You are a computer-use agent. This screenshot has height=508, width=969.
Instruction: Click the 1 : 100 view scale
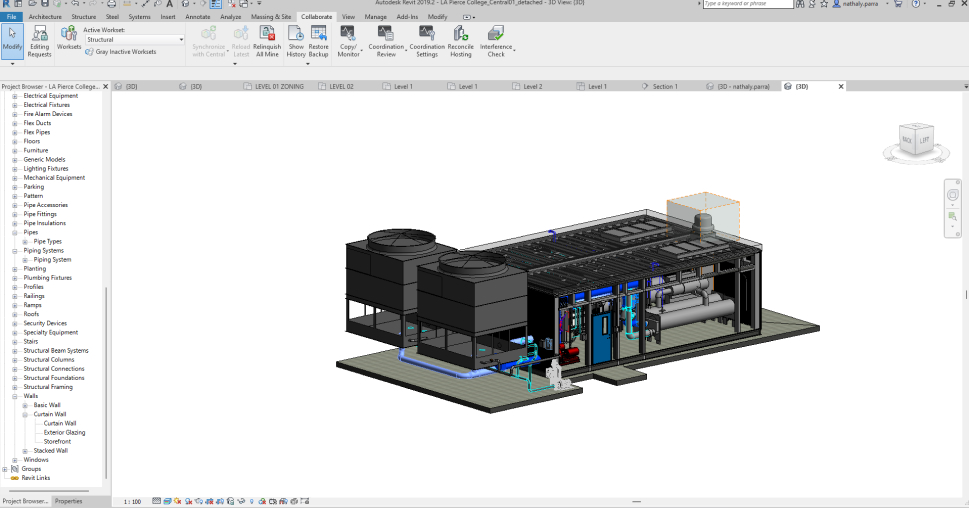click(132, 501)
